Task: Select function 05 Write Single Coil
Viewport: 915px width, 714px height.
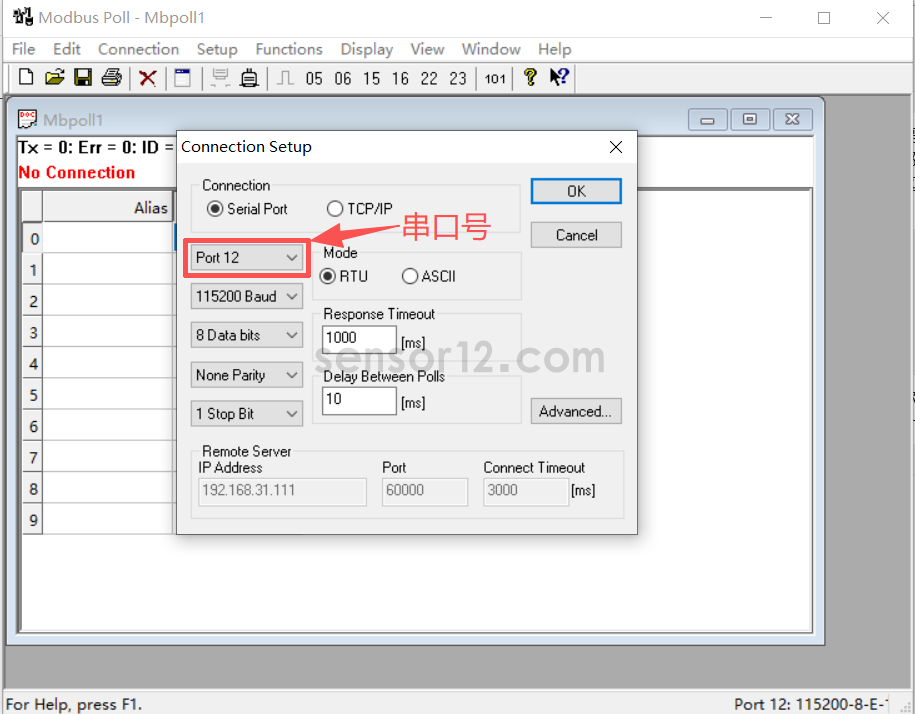Action: coord(314,77)
